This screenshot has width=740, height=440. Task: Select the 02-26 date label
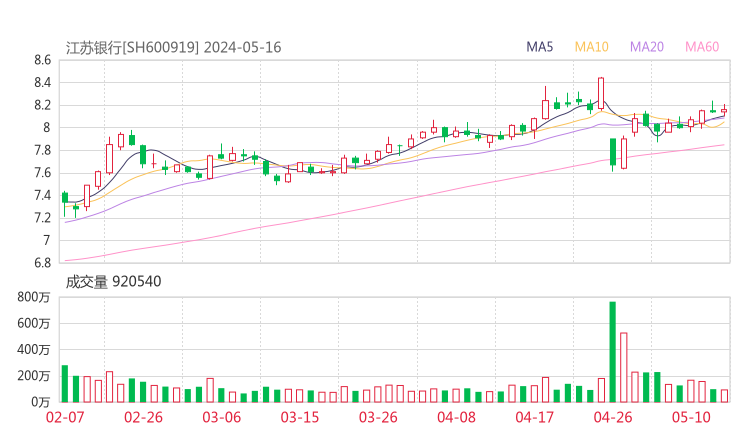click(143, 417)
